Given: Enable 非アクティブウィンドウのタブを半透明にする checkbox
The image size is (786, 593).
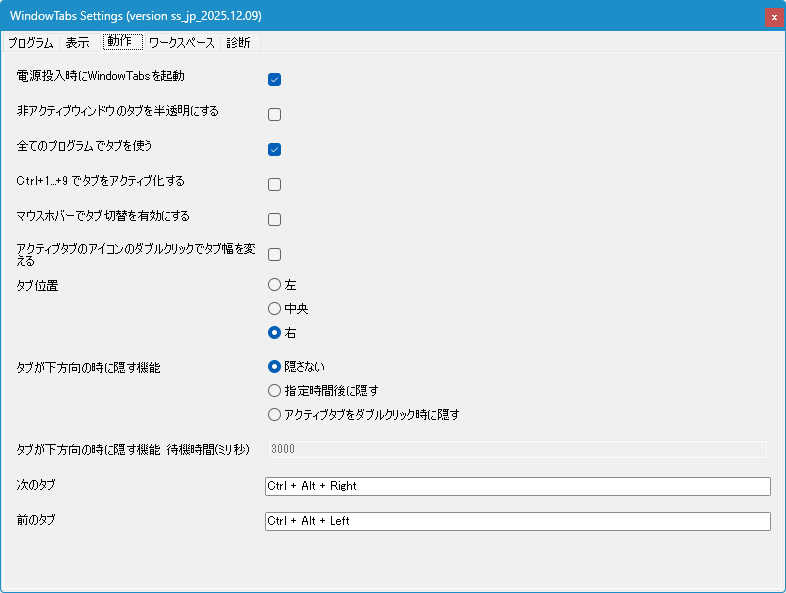Looking at the screenshot, I should (274, 114).
